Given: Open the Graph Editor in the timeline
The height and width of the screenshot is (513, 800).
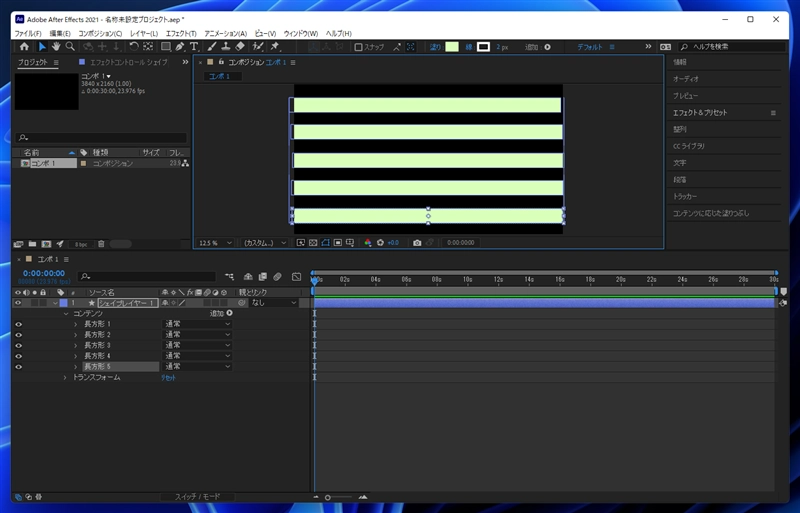Looking at the screenshot, I should pyautogui.click(x=296, y=277).
